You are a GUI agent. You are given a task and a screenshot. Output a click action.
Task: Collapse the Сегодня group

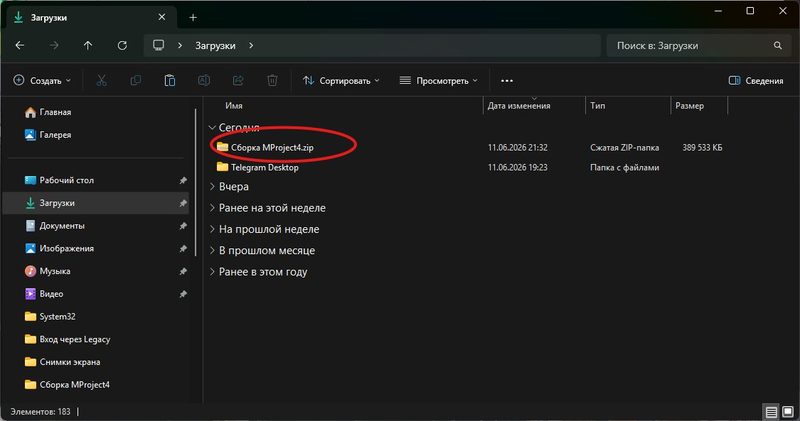[x=212, y=127]
